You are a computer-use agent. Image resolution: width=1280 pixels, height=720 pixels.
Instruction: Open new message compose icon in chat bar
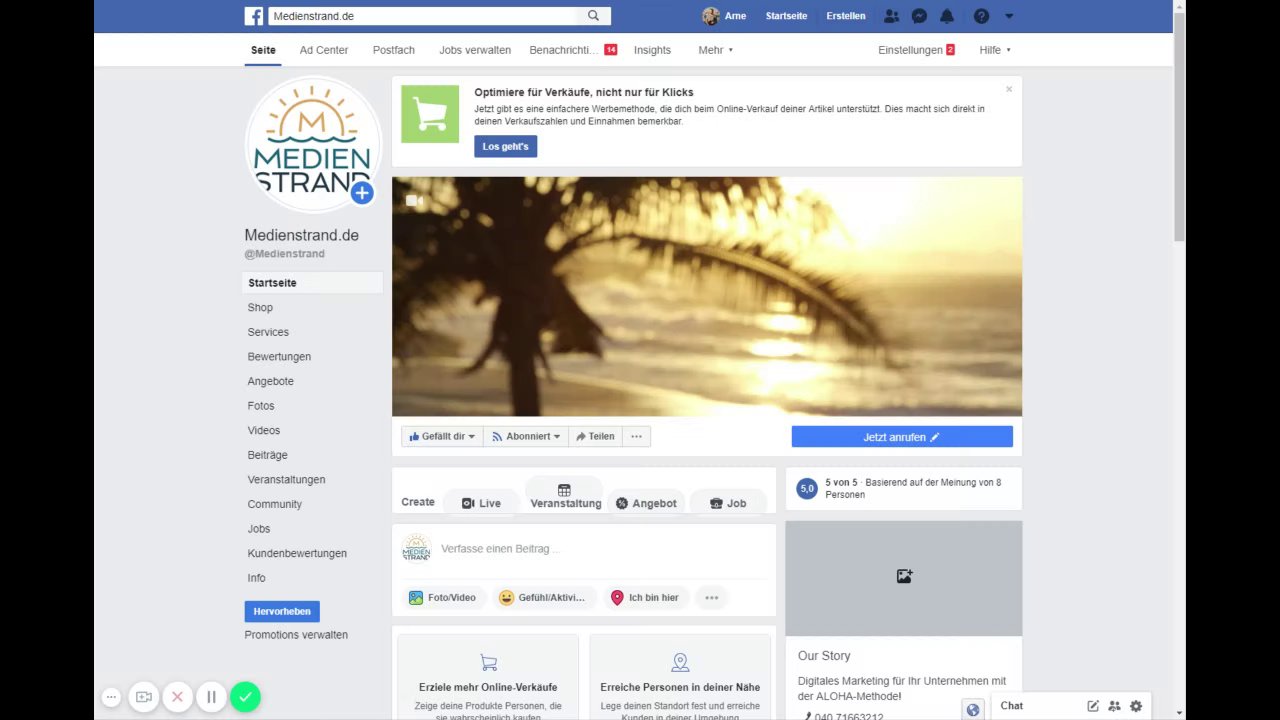tap(1093, 706)
